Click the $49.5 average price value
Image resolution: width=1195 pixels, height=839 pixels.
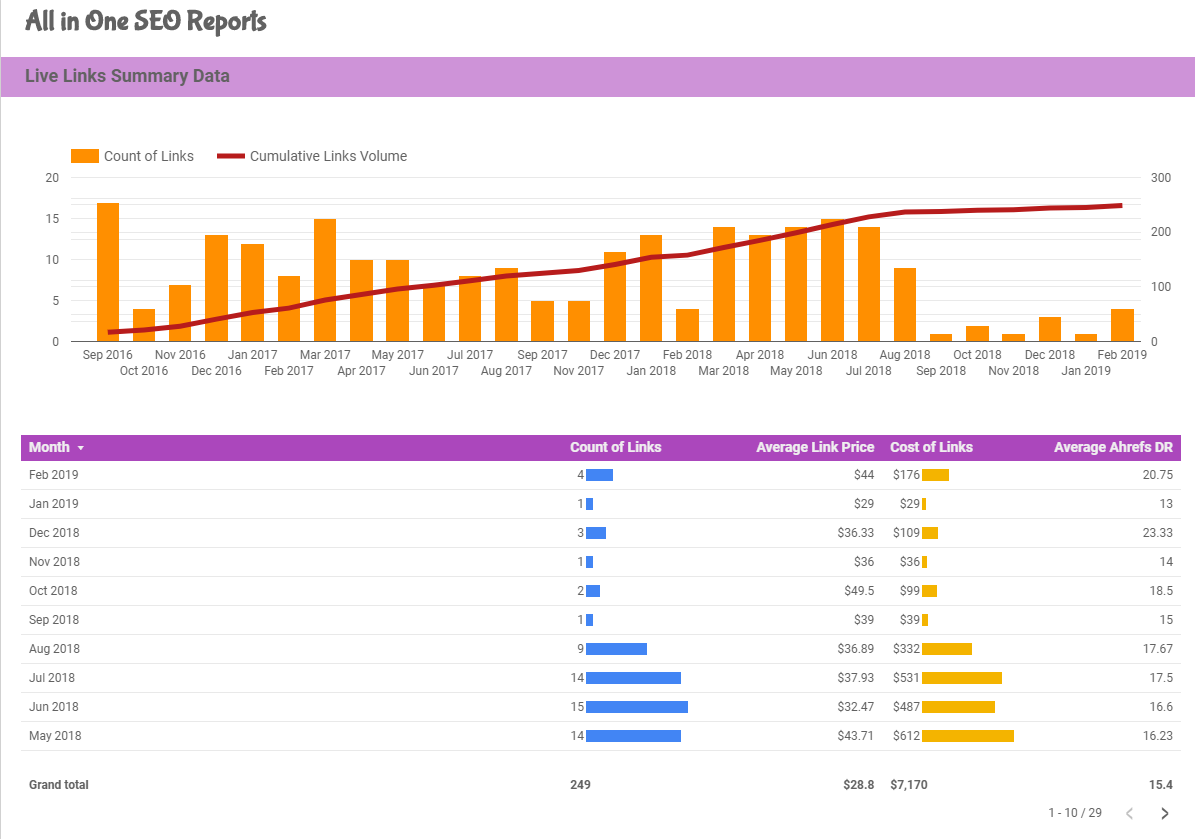[859, 591]
